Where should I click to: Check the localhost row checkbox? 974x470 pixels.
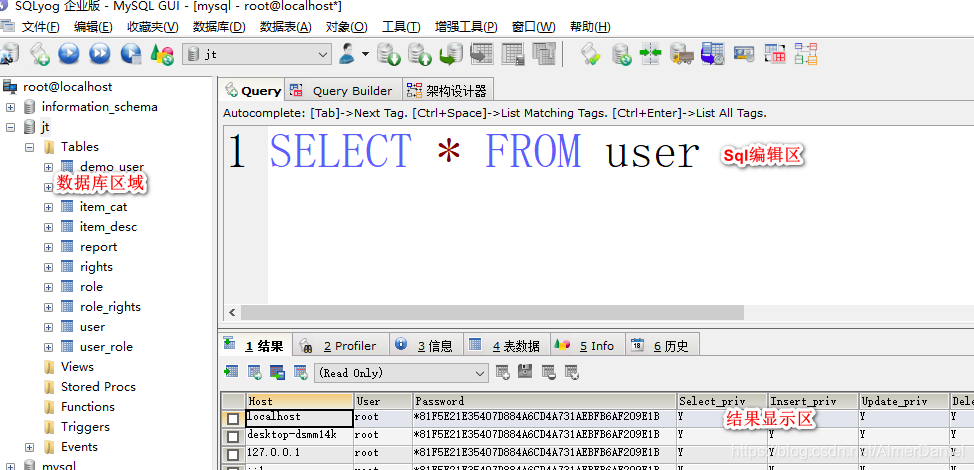pyautogui.click(x=233, y=419)
